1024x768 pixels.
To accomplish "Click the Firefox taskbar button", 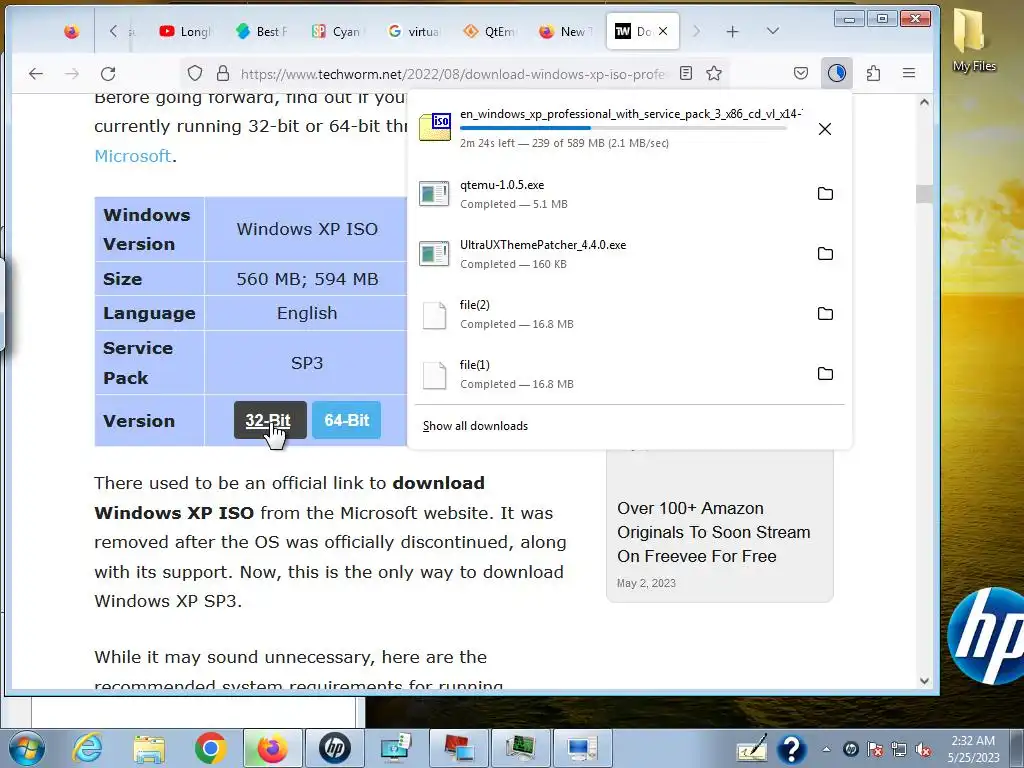I will coord(272,748).
